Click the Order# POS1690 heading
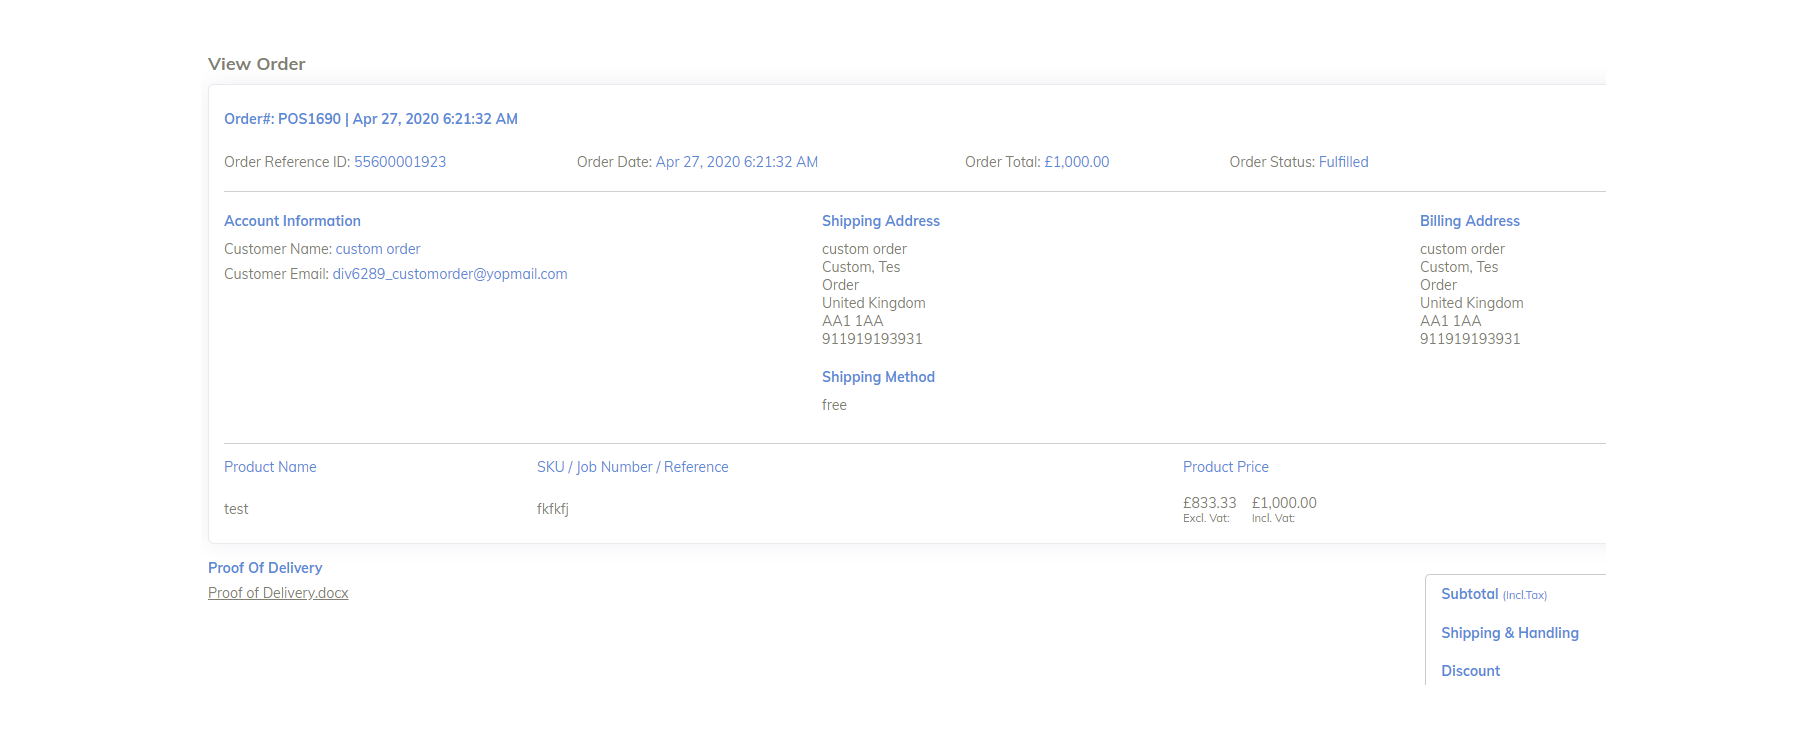 370,119
